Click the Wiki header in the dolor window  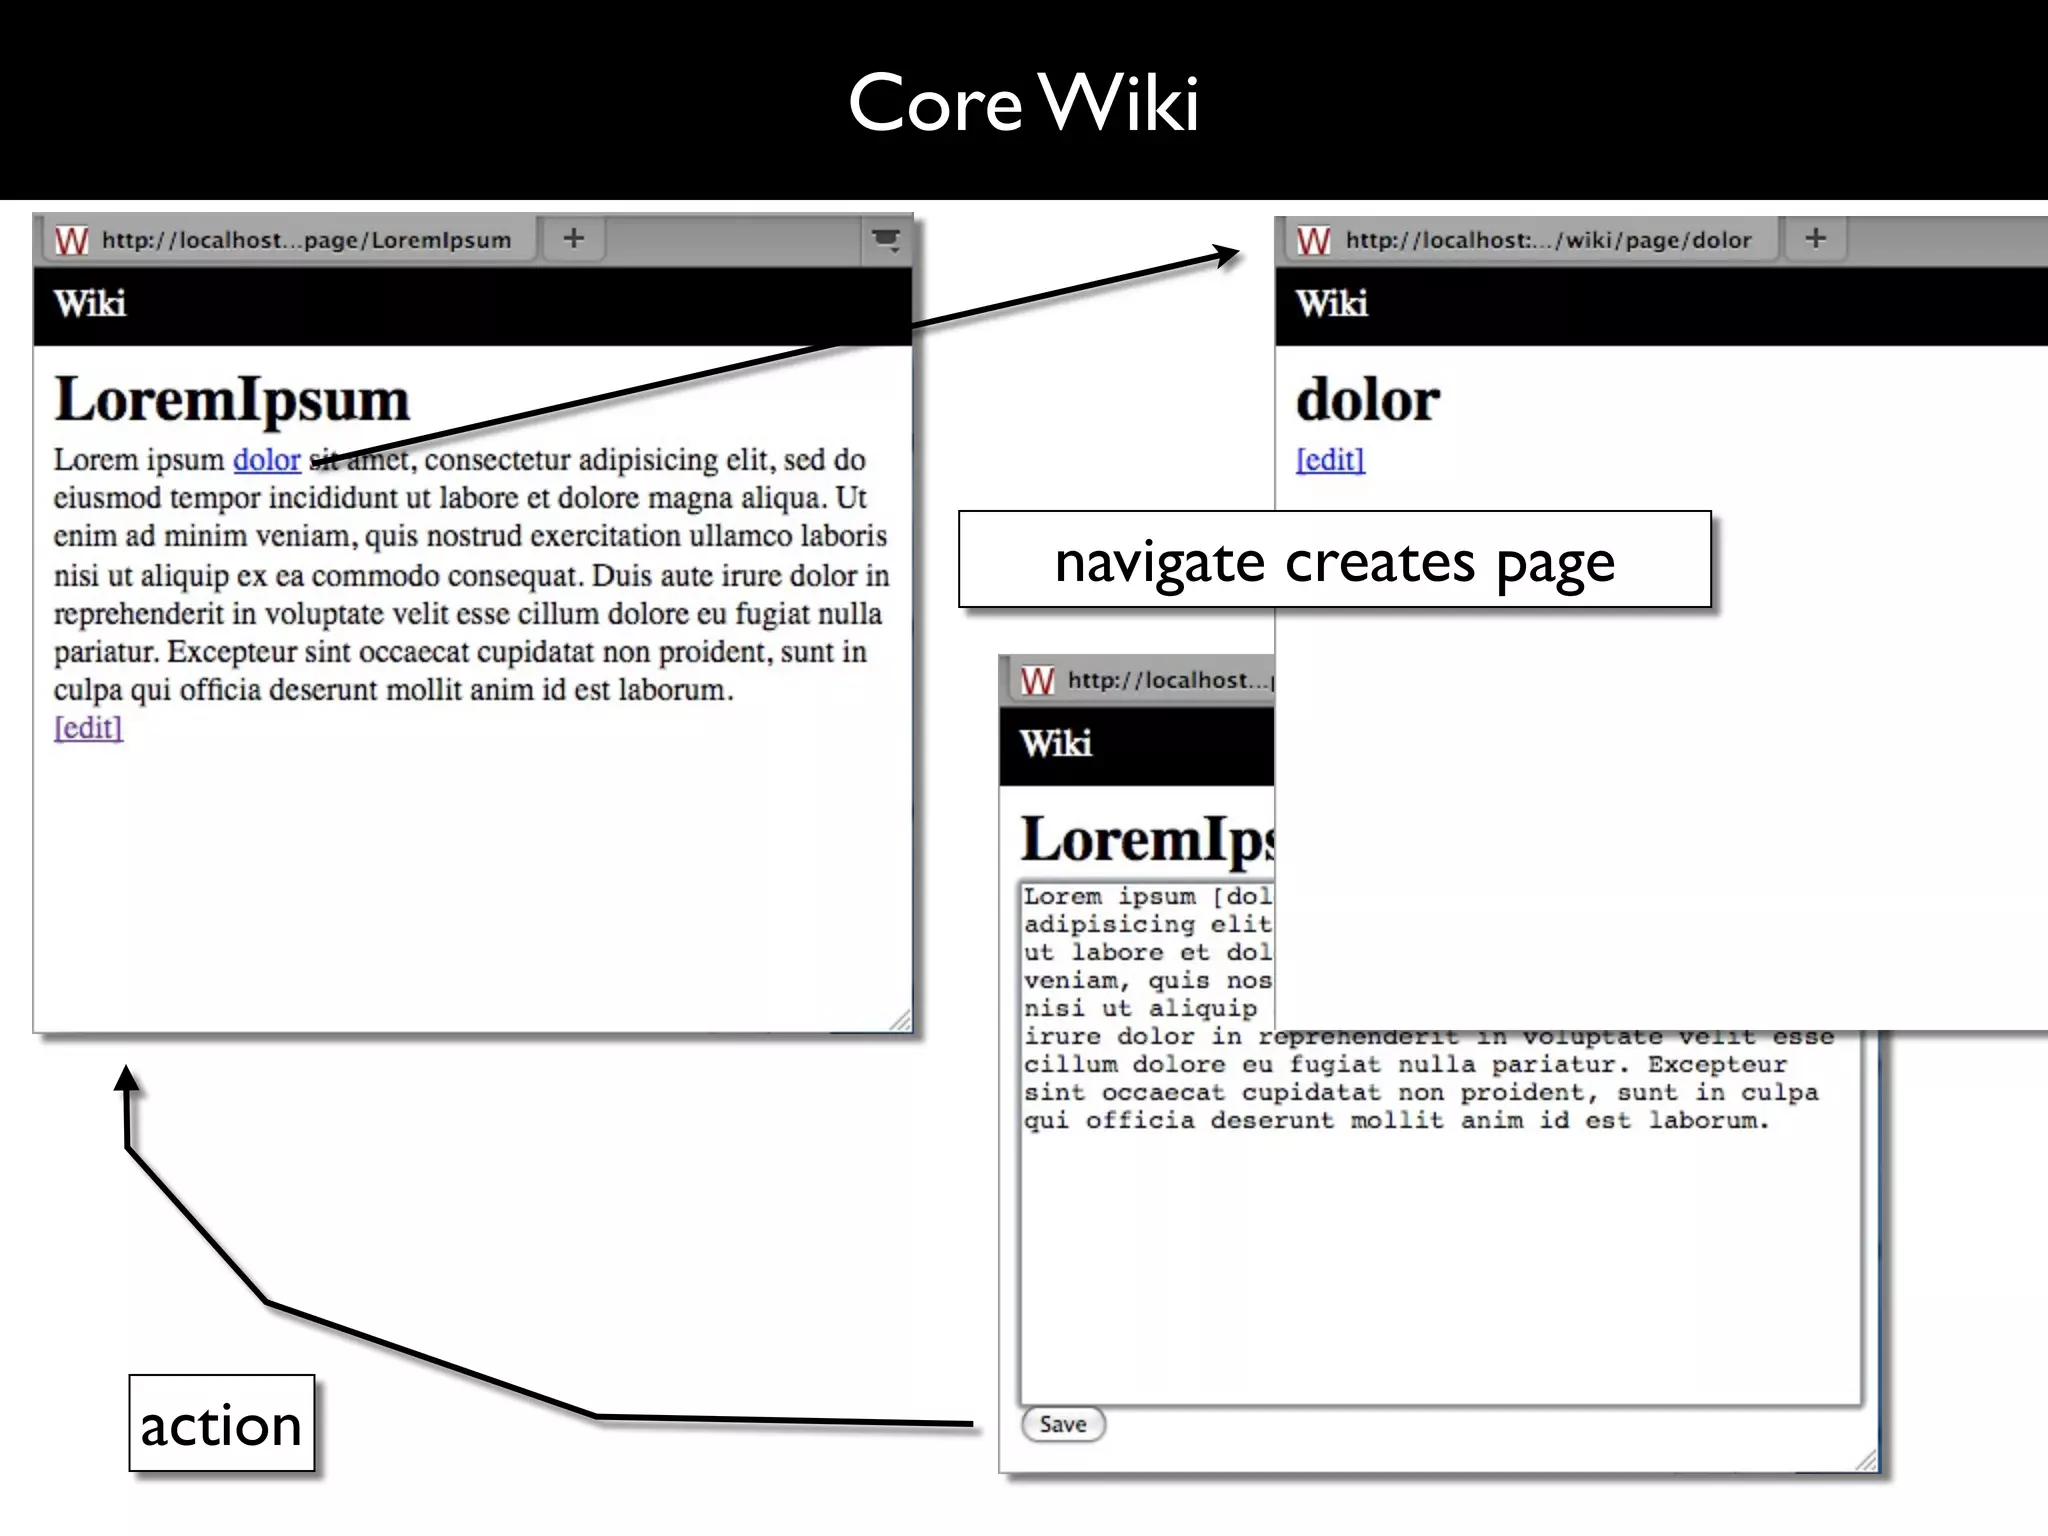pyautogui.click(x=1332, y=303)
